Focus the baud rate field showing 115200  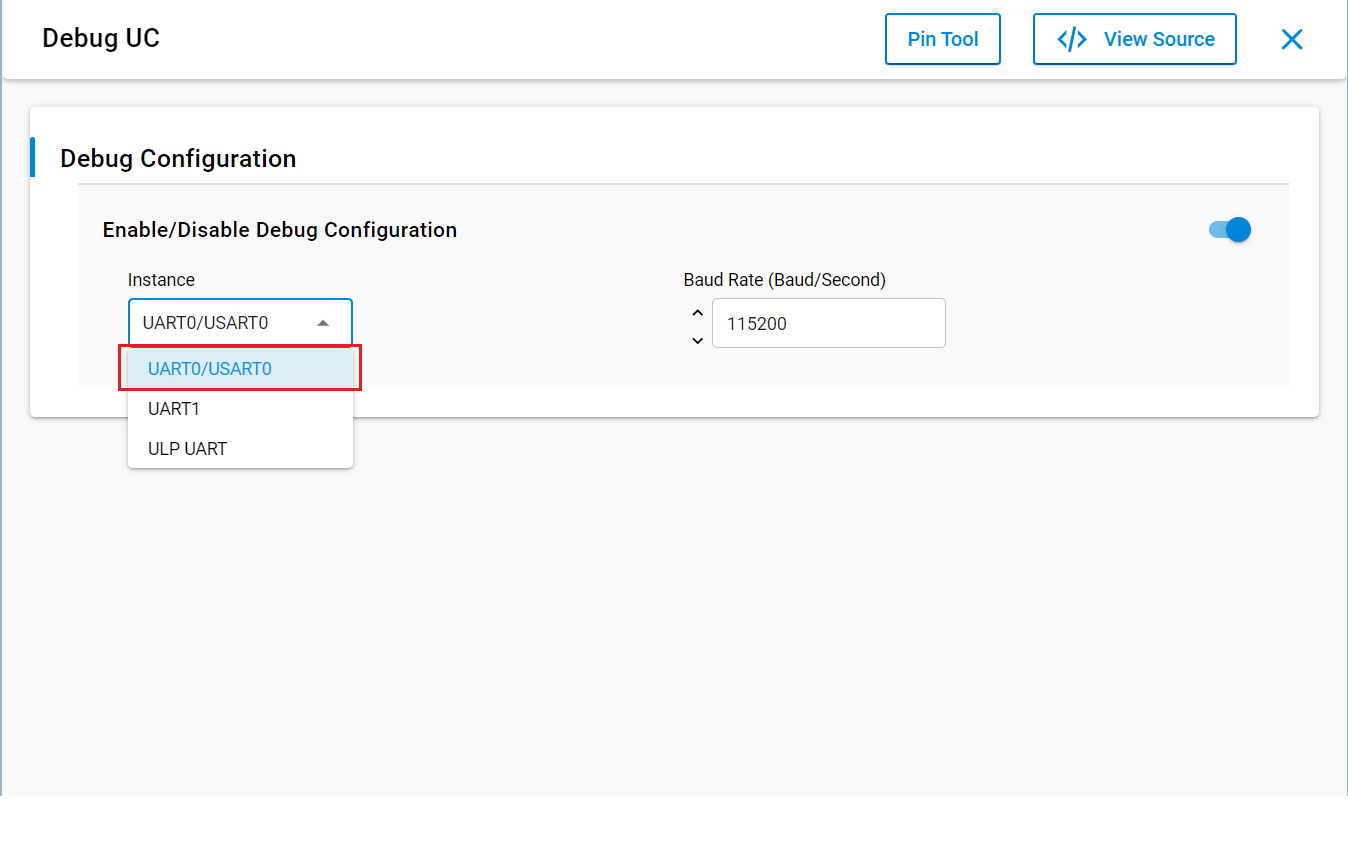(828, 324)
